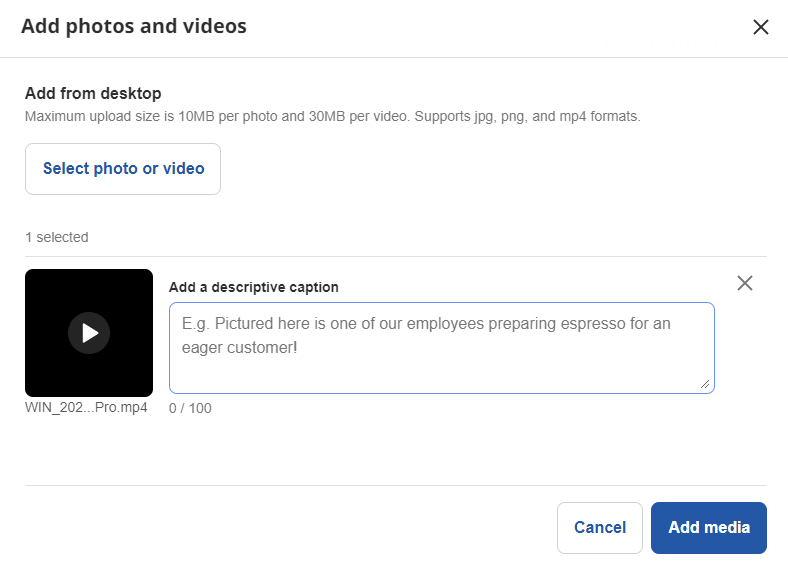
Task: Click the "Add photos and videos" dialog title
Action: pos(134,26)
